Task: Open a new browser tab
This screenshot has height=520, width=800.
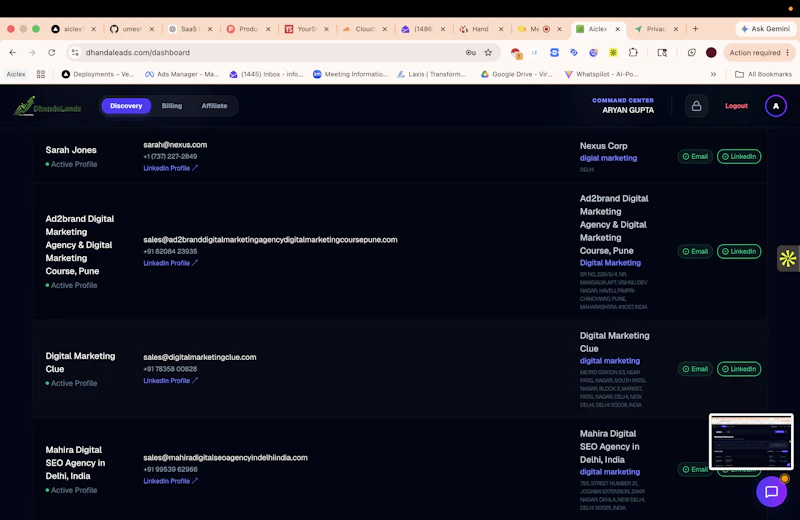Action: click(695, 29)
